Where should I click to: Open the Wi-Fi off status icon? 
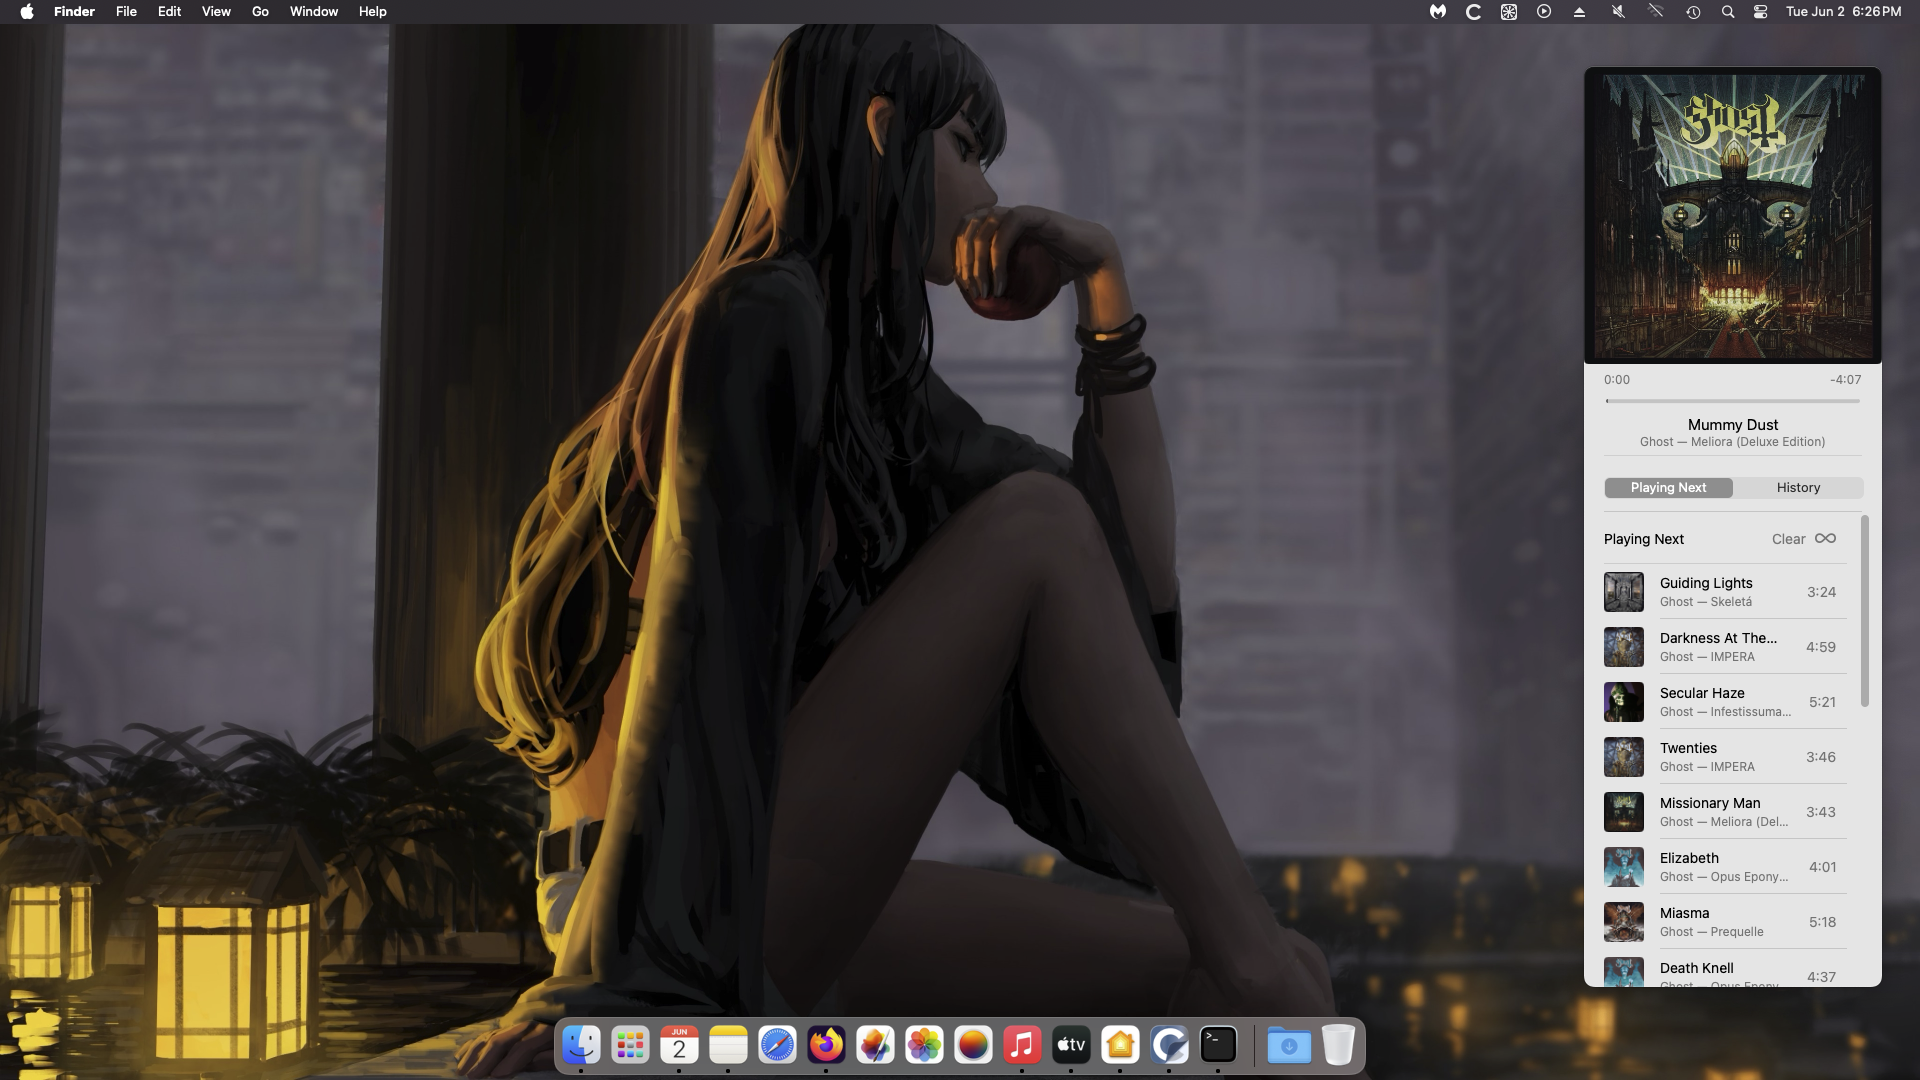[1656, 12]
